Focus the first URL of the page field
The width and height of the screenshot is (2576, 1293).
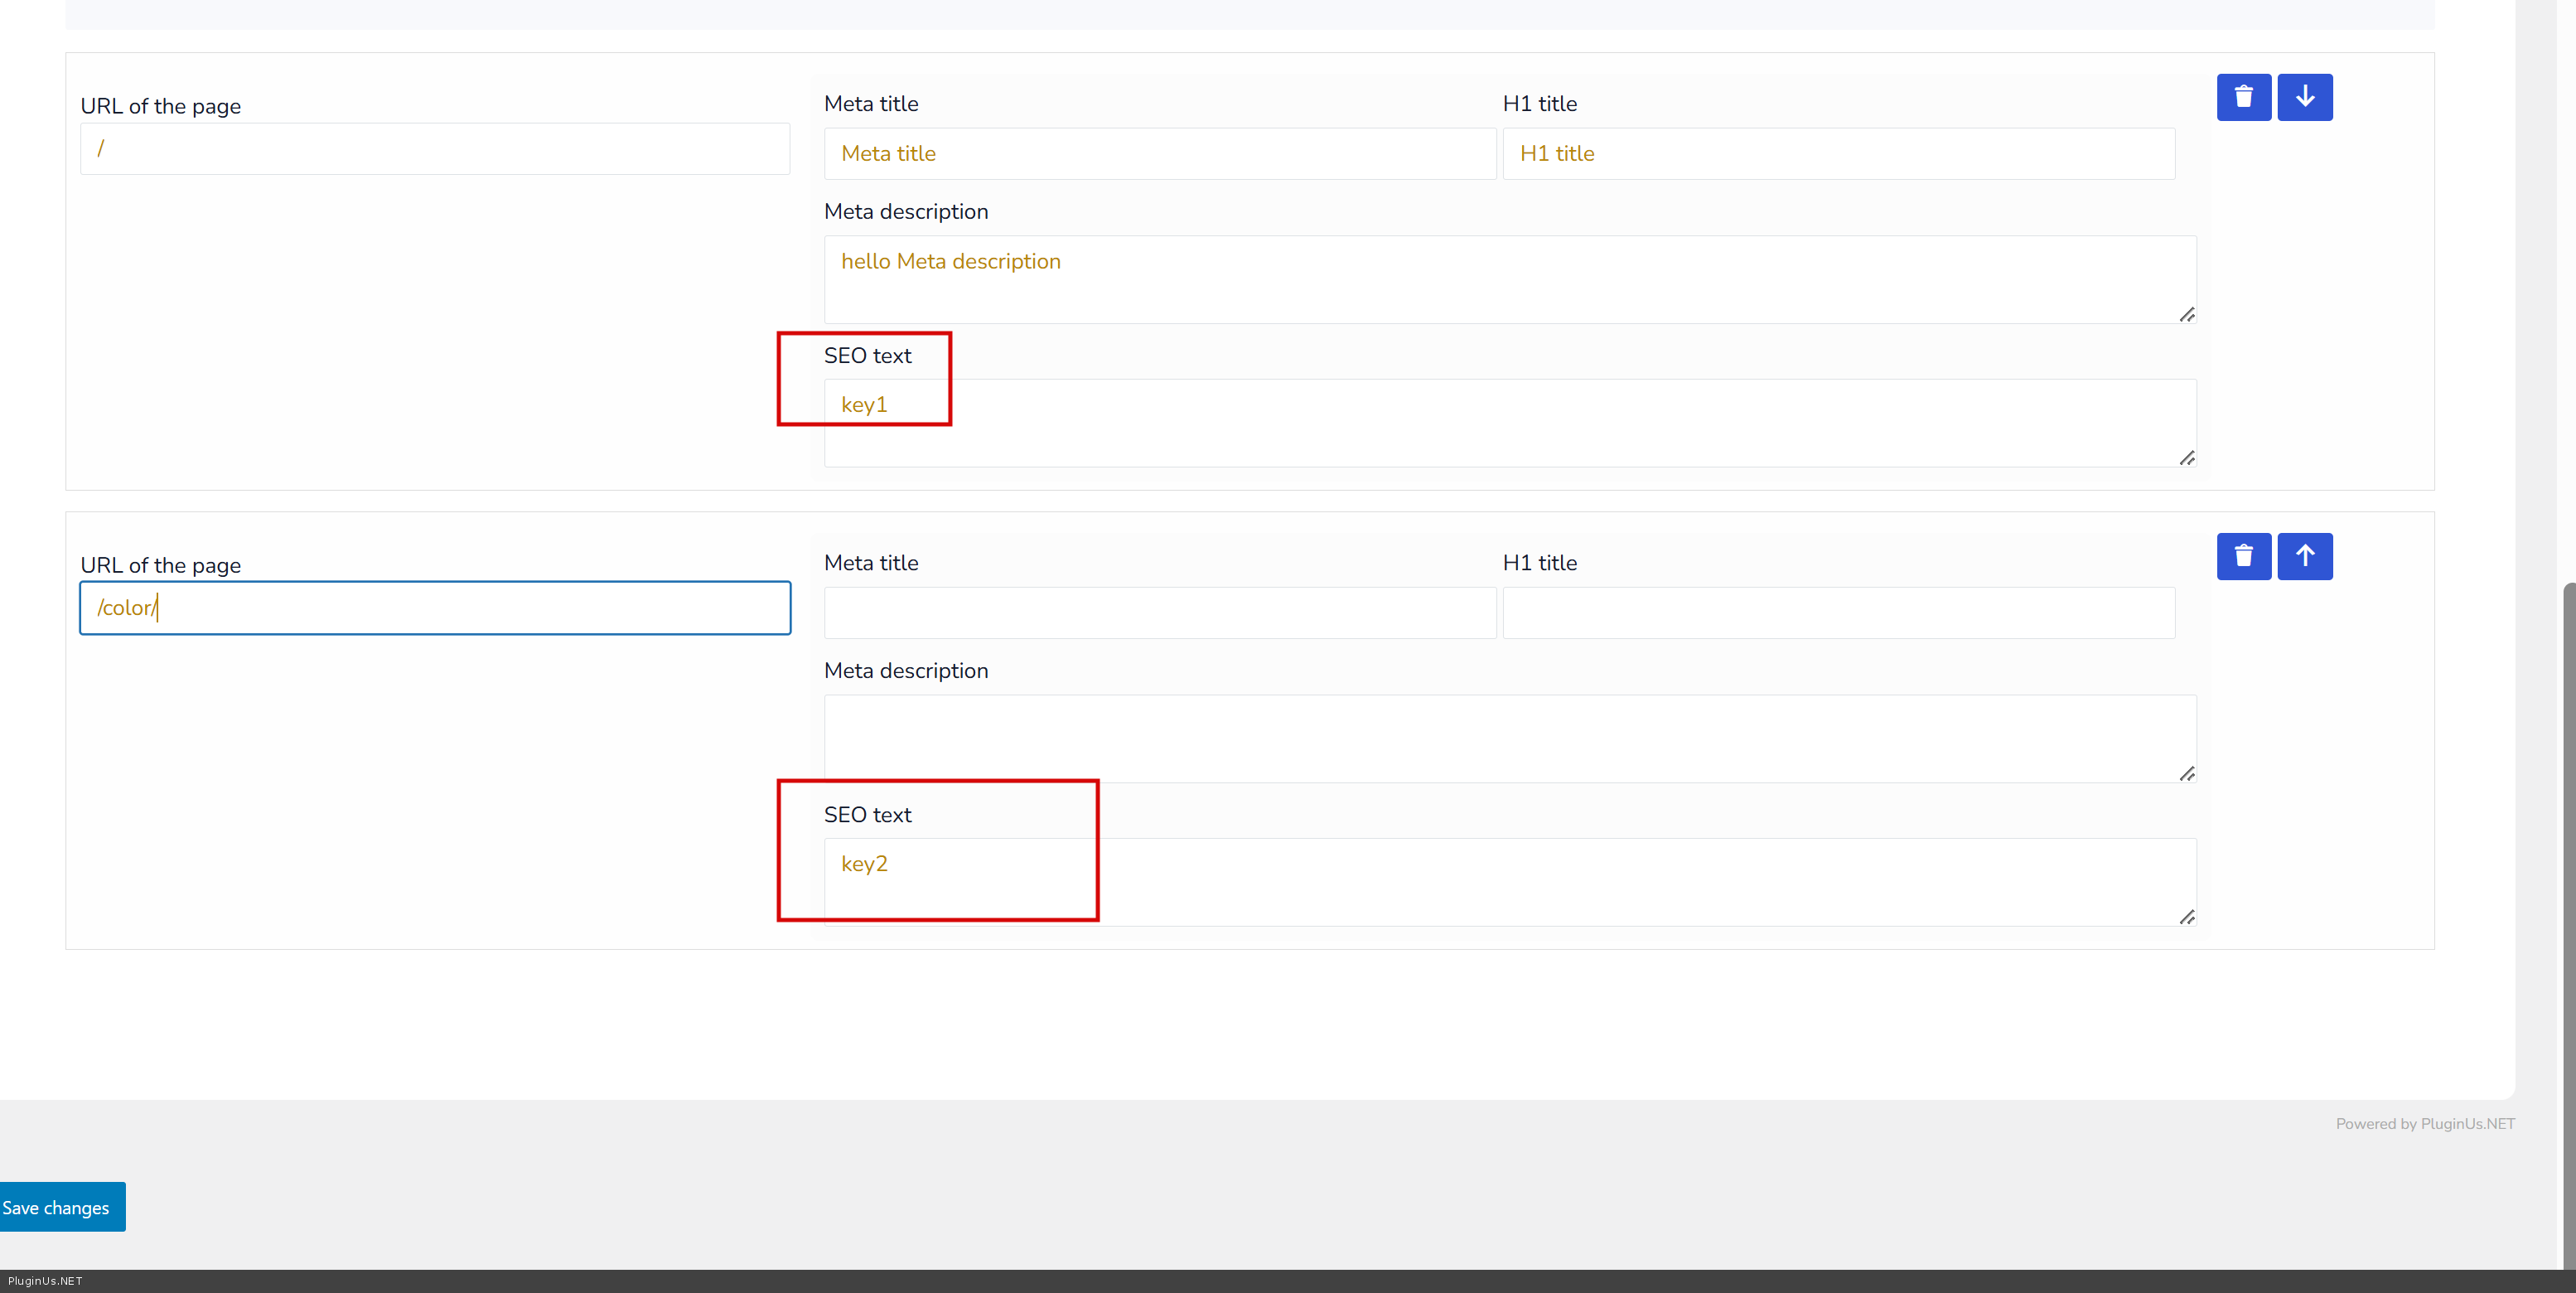(435, 149)
